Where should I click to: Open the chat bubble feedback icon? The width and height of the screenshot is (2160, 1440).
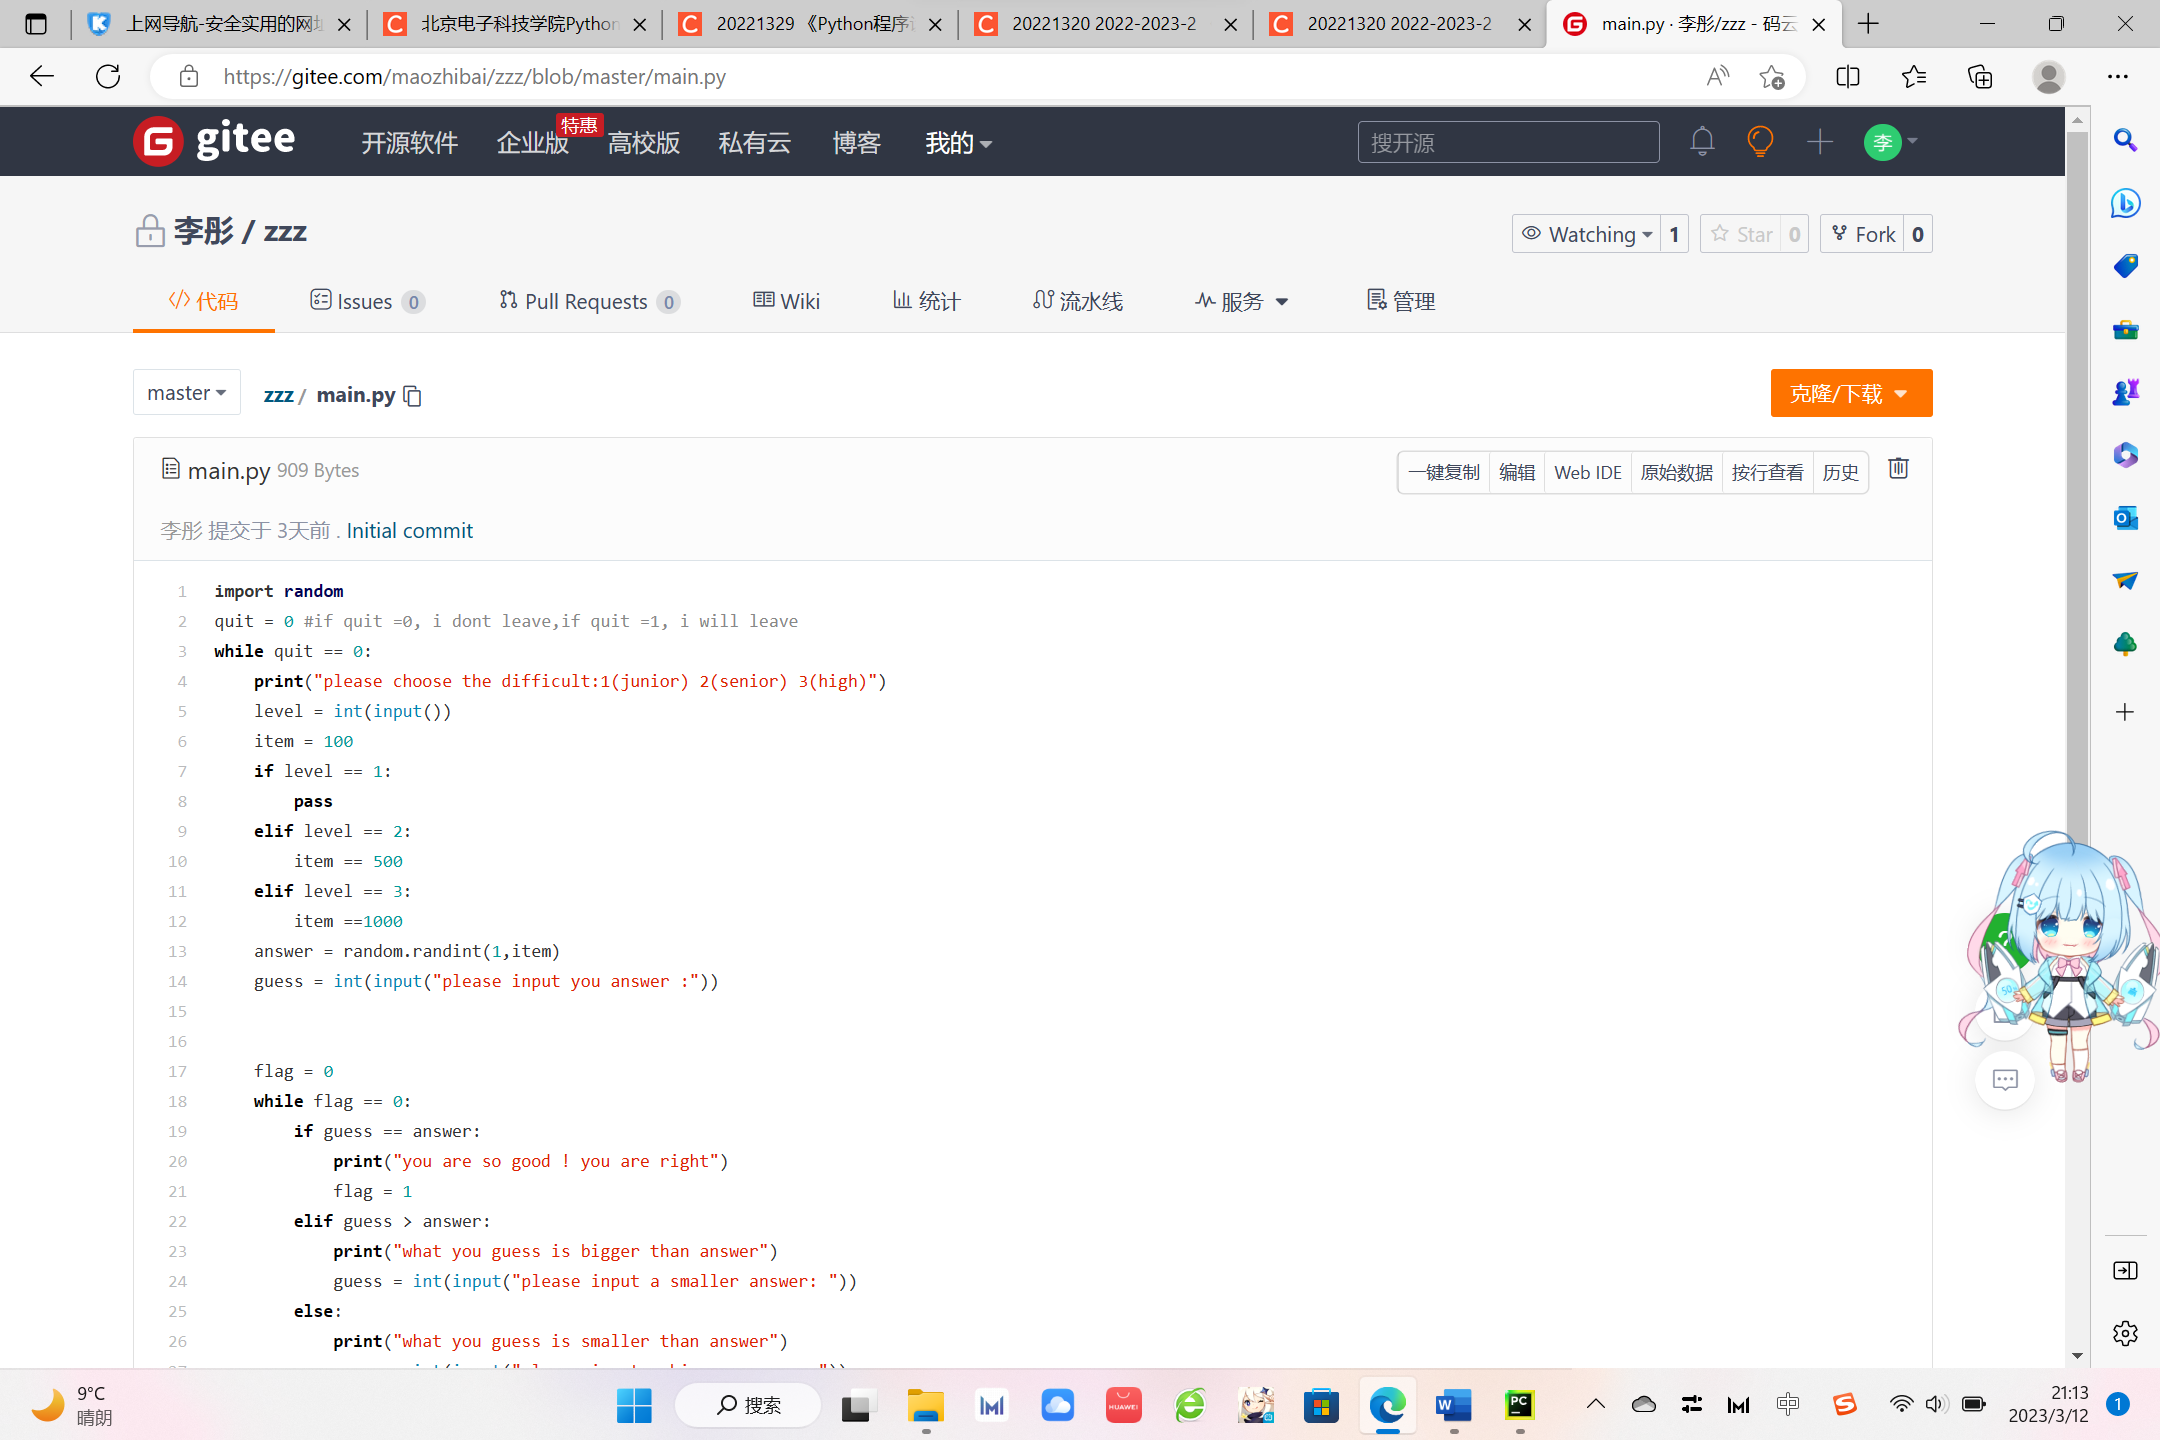(x=2005, y=1080)
